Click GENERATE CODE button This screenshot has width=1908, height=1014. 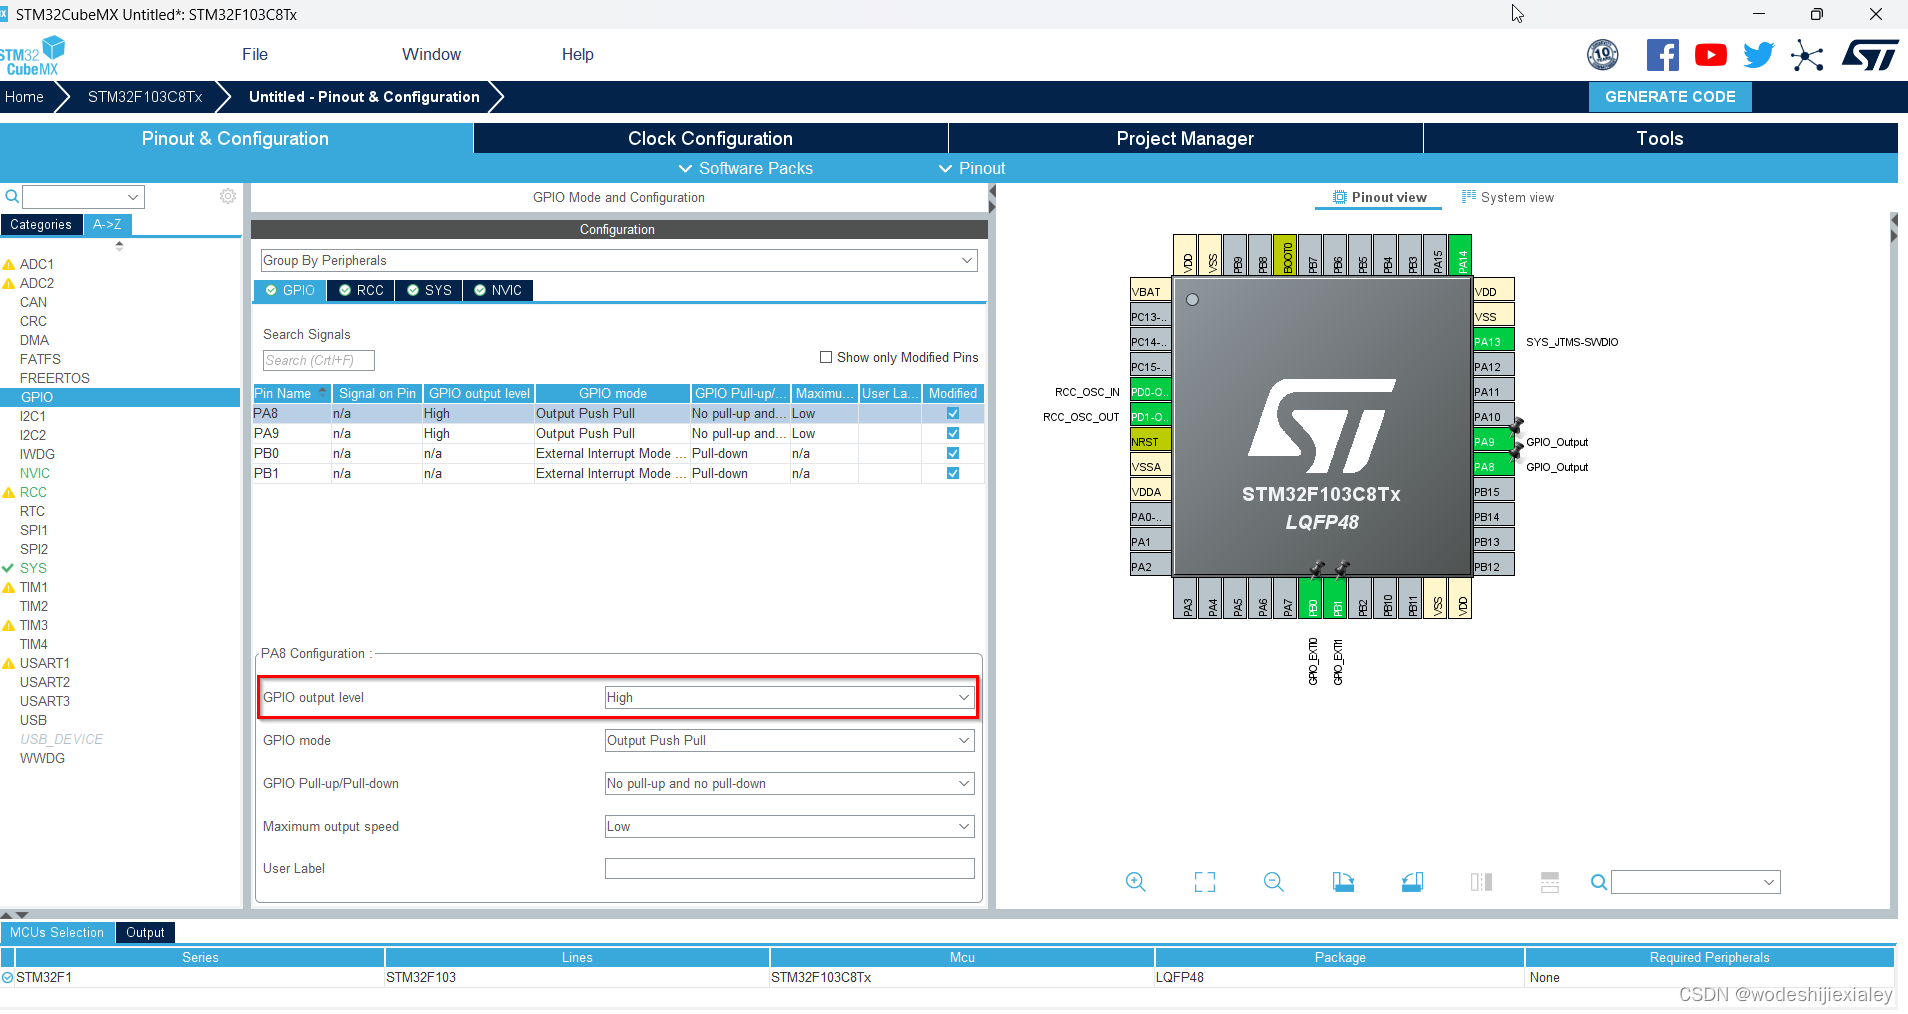tap(1670, 96)
